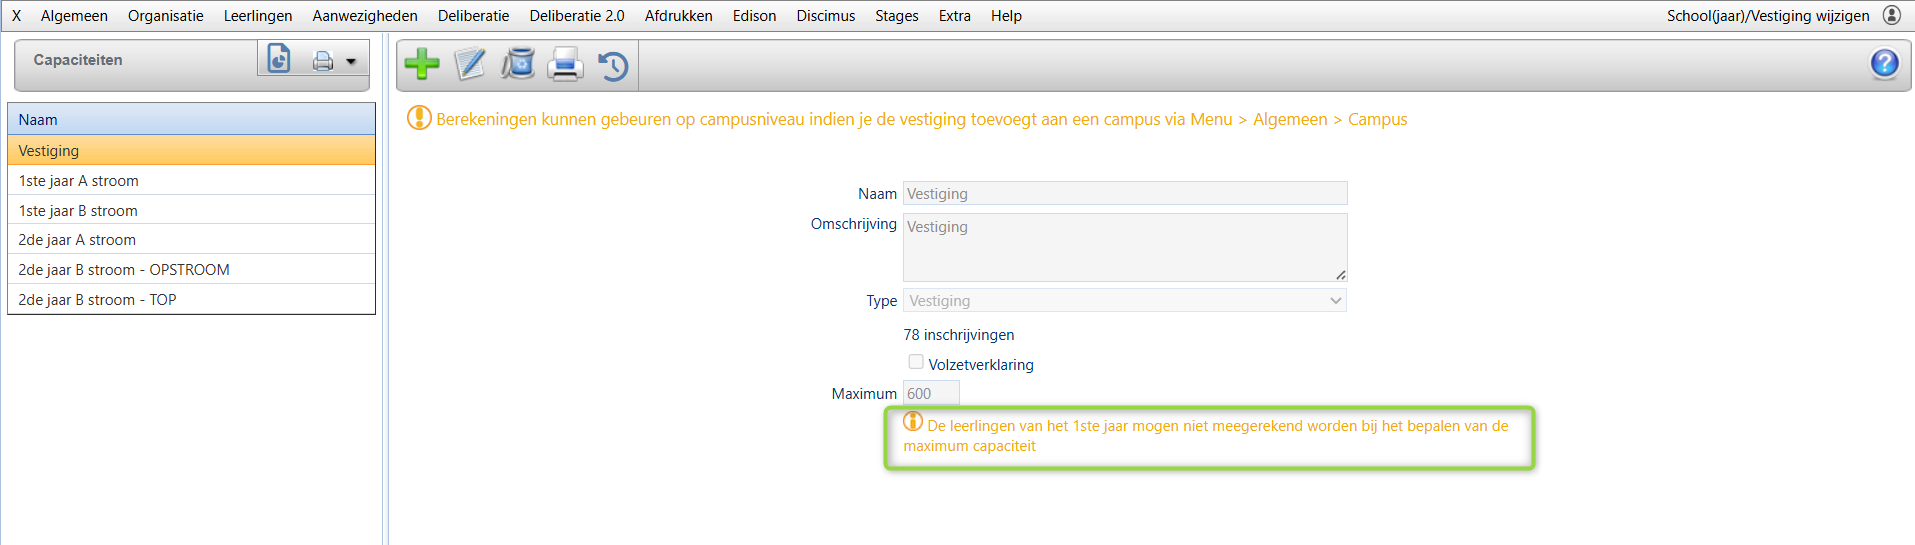Click the edit notepad pencil icon
The height and width of the screenshot is (545, 1915).
pyautogui.click(x=470, y=64)
